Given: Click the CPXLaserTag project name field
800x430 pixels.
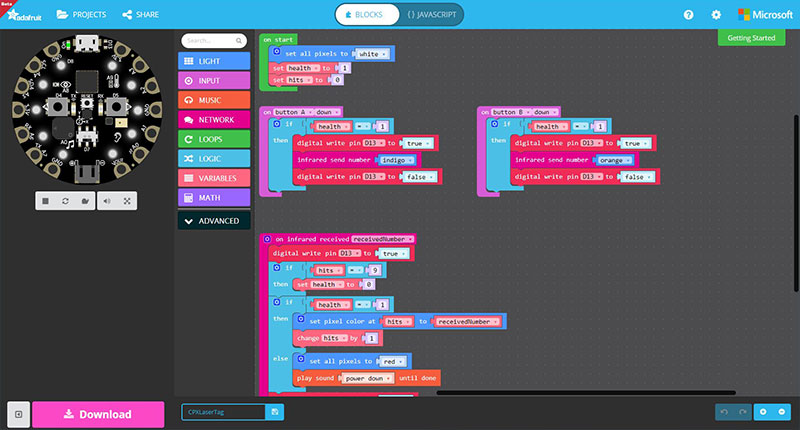Looking at the screenshot, I should 223,412.
